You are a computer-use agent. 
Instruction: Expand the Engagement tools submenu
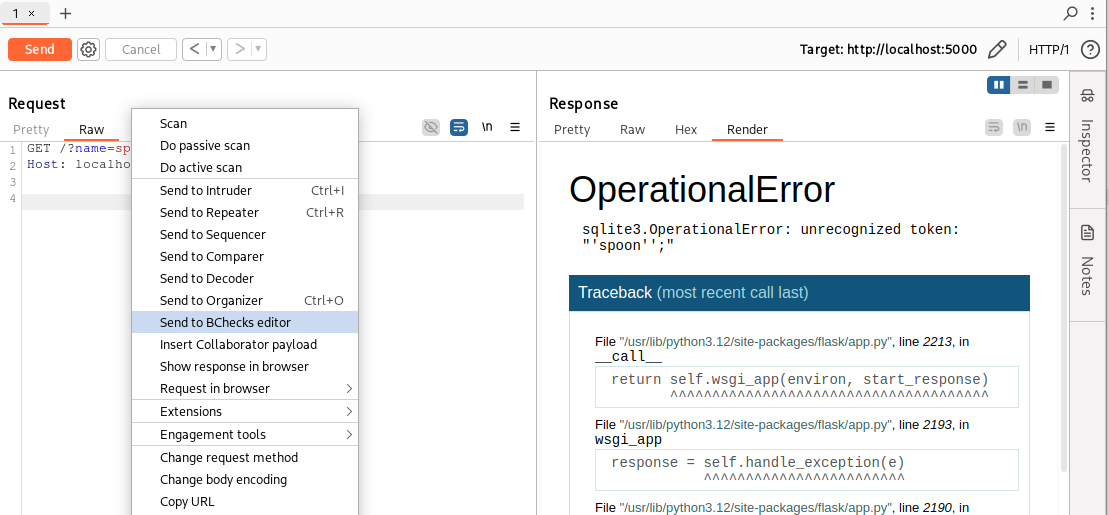[x=244, y=434]
